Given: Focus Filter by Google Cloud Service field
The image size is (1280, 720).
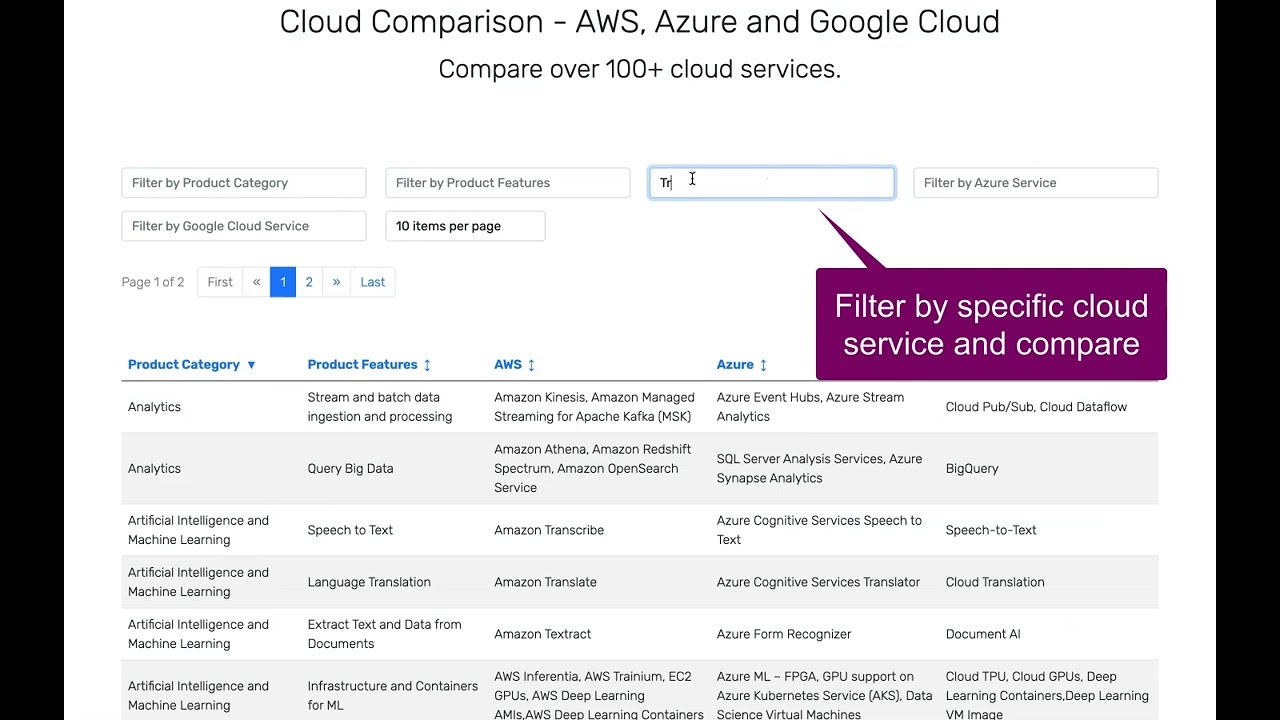Looking at the screenshot, I should pos(244,226).
